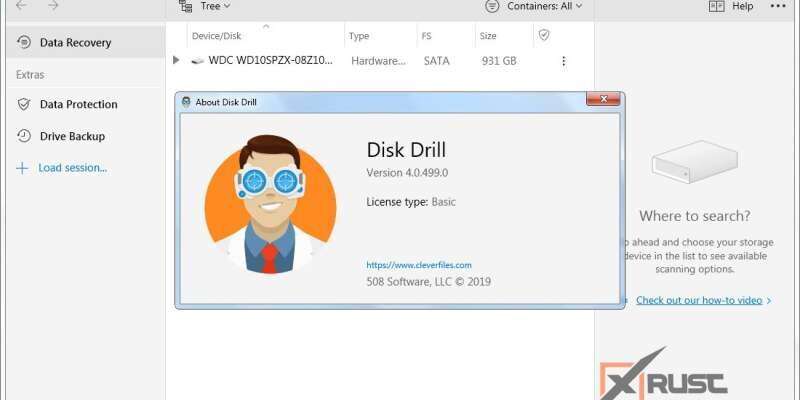Screen dimensions: 800x400
Task: Select the WDC WD10SPZX-08Z10 disk row
Action: pos(380,61)
